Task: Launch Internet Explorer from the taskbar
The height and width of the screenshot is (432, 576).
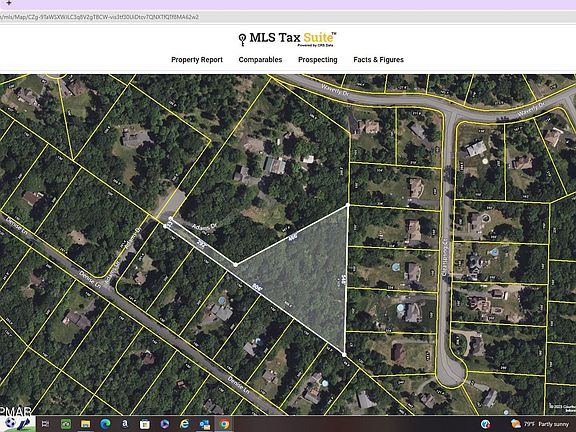Action: coord(184,424)
